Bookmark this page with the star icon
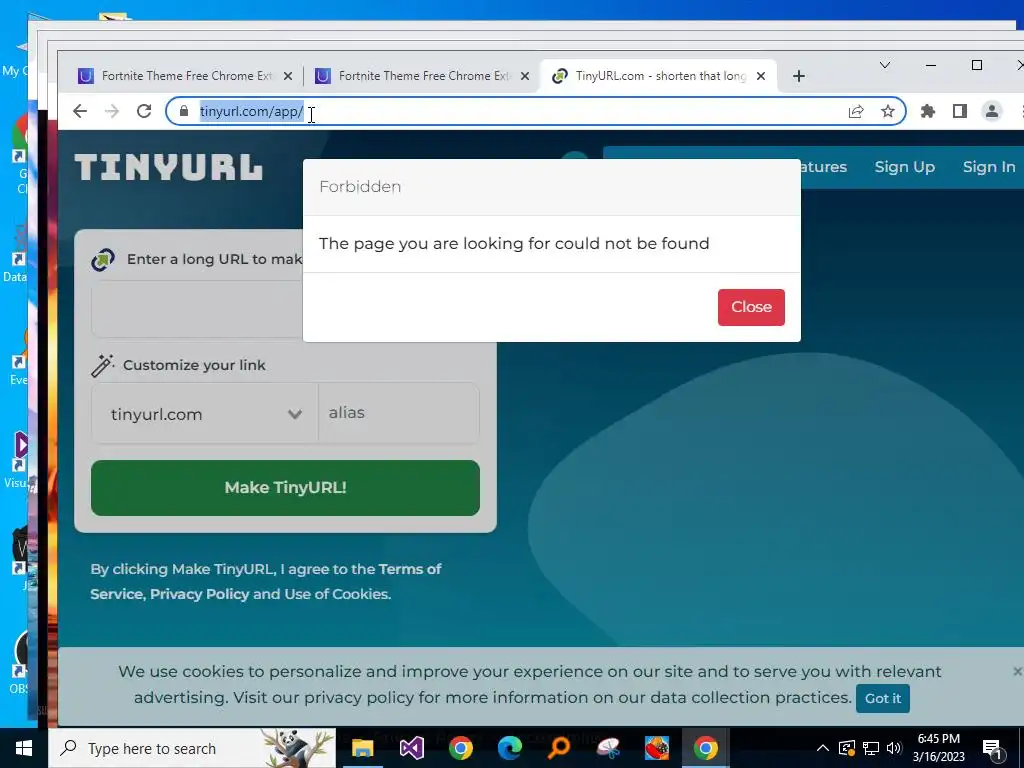Viewport: 1024px width, 768px height. pyautogui.click(x=888, y=111)
